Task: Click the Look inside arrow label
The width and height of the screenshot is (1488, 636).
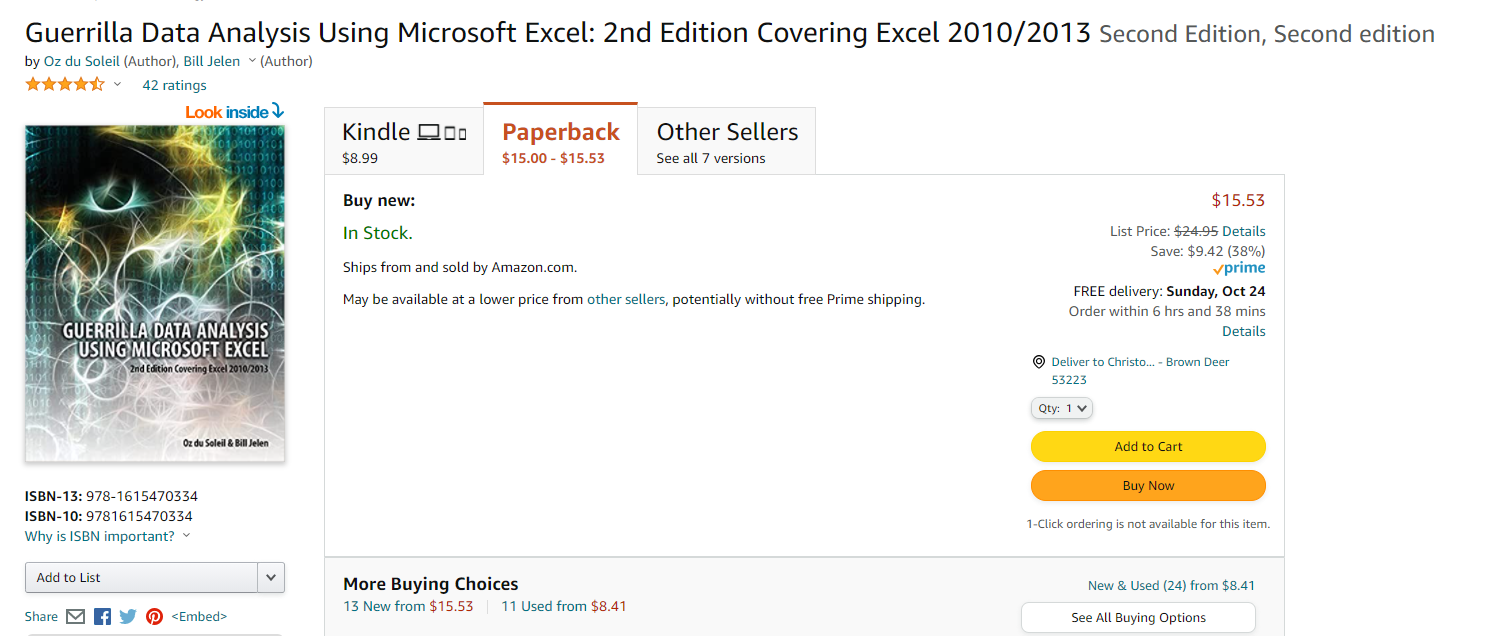Action: point(234,112)
